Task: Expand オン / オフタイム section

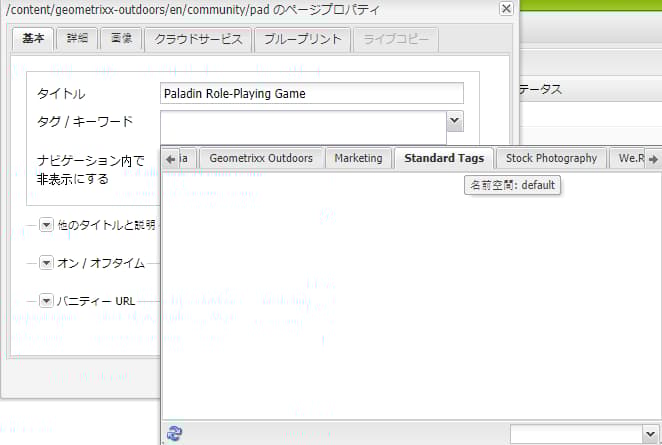Action: 46,263
